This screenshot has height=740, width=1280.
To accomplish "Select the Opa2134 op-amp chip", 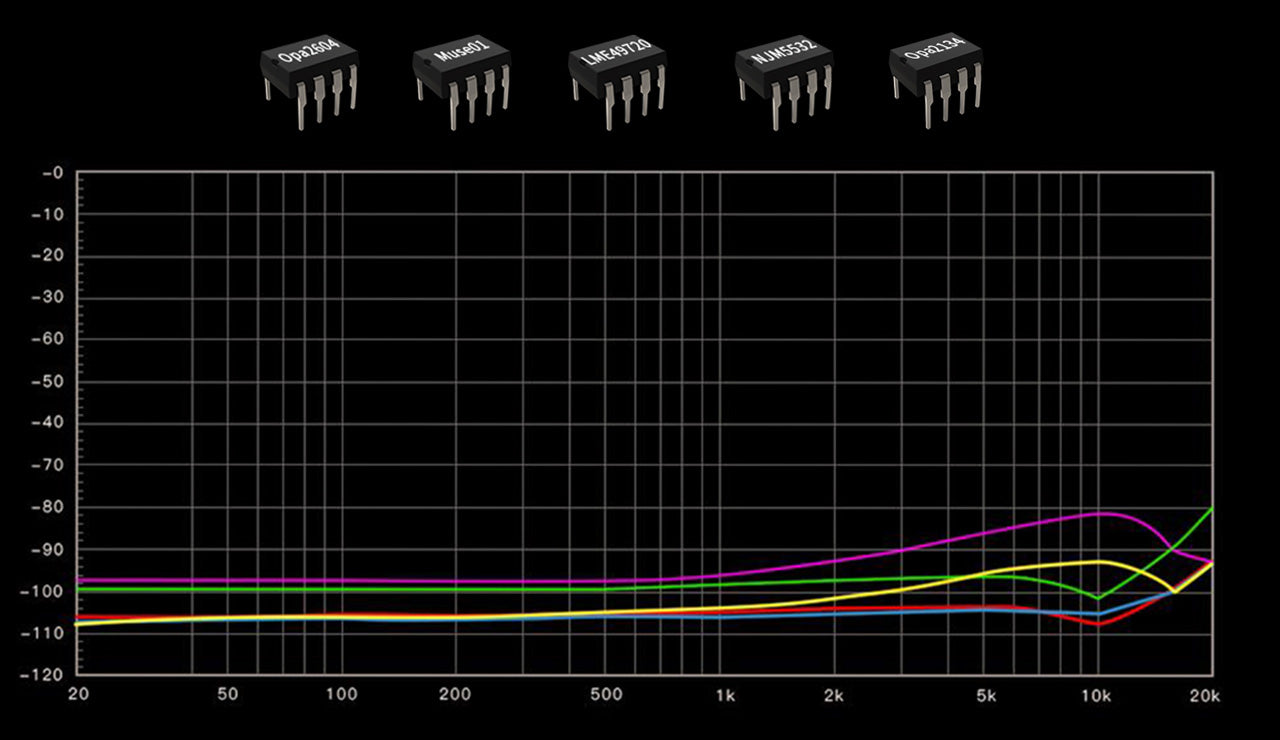I will tap(936, 83).
